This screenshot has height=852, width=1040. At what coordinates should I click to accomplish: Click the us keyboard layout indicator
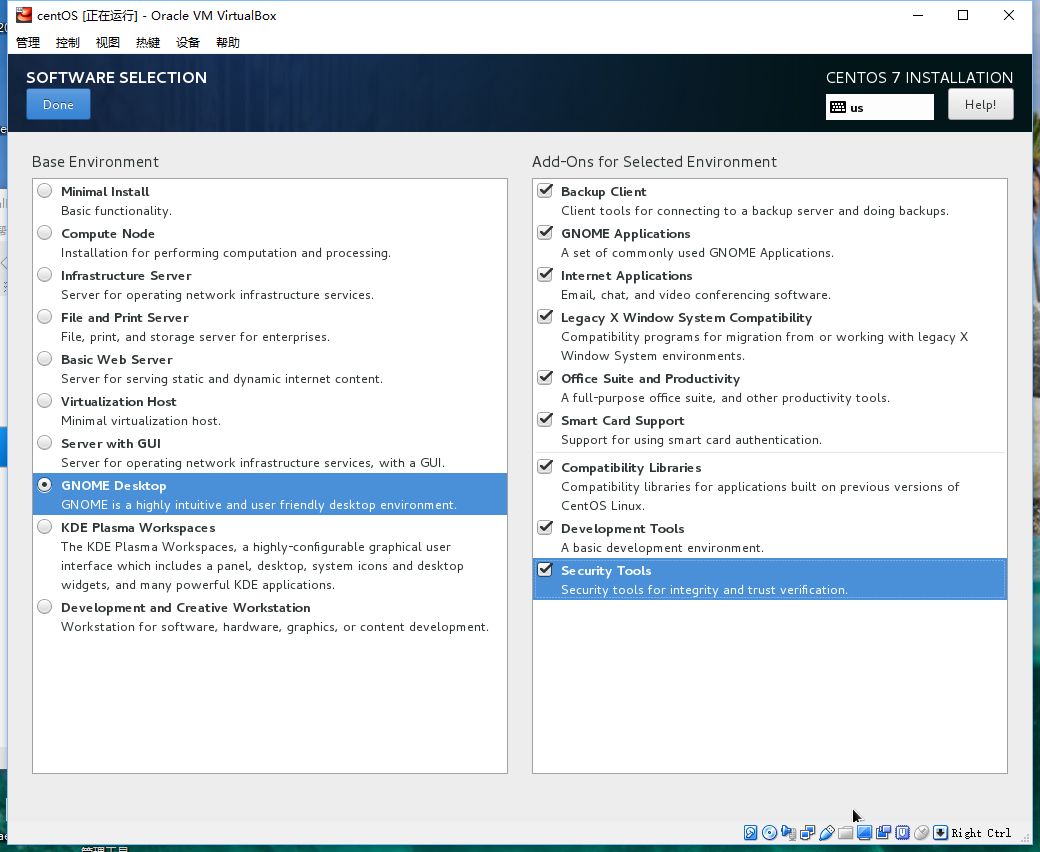879,107
